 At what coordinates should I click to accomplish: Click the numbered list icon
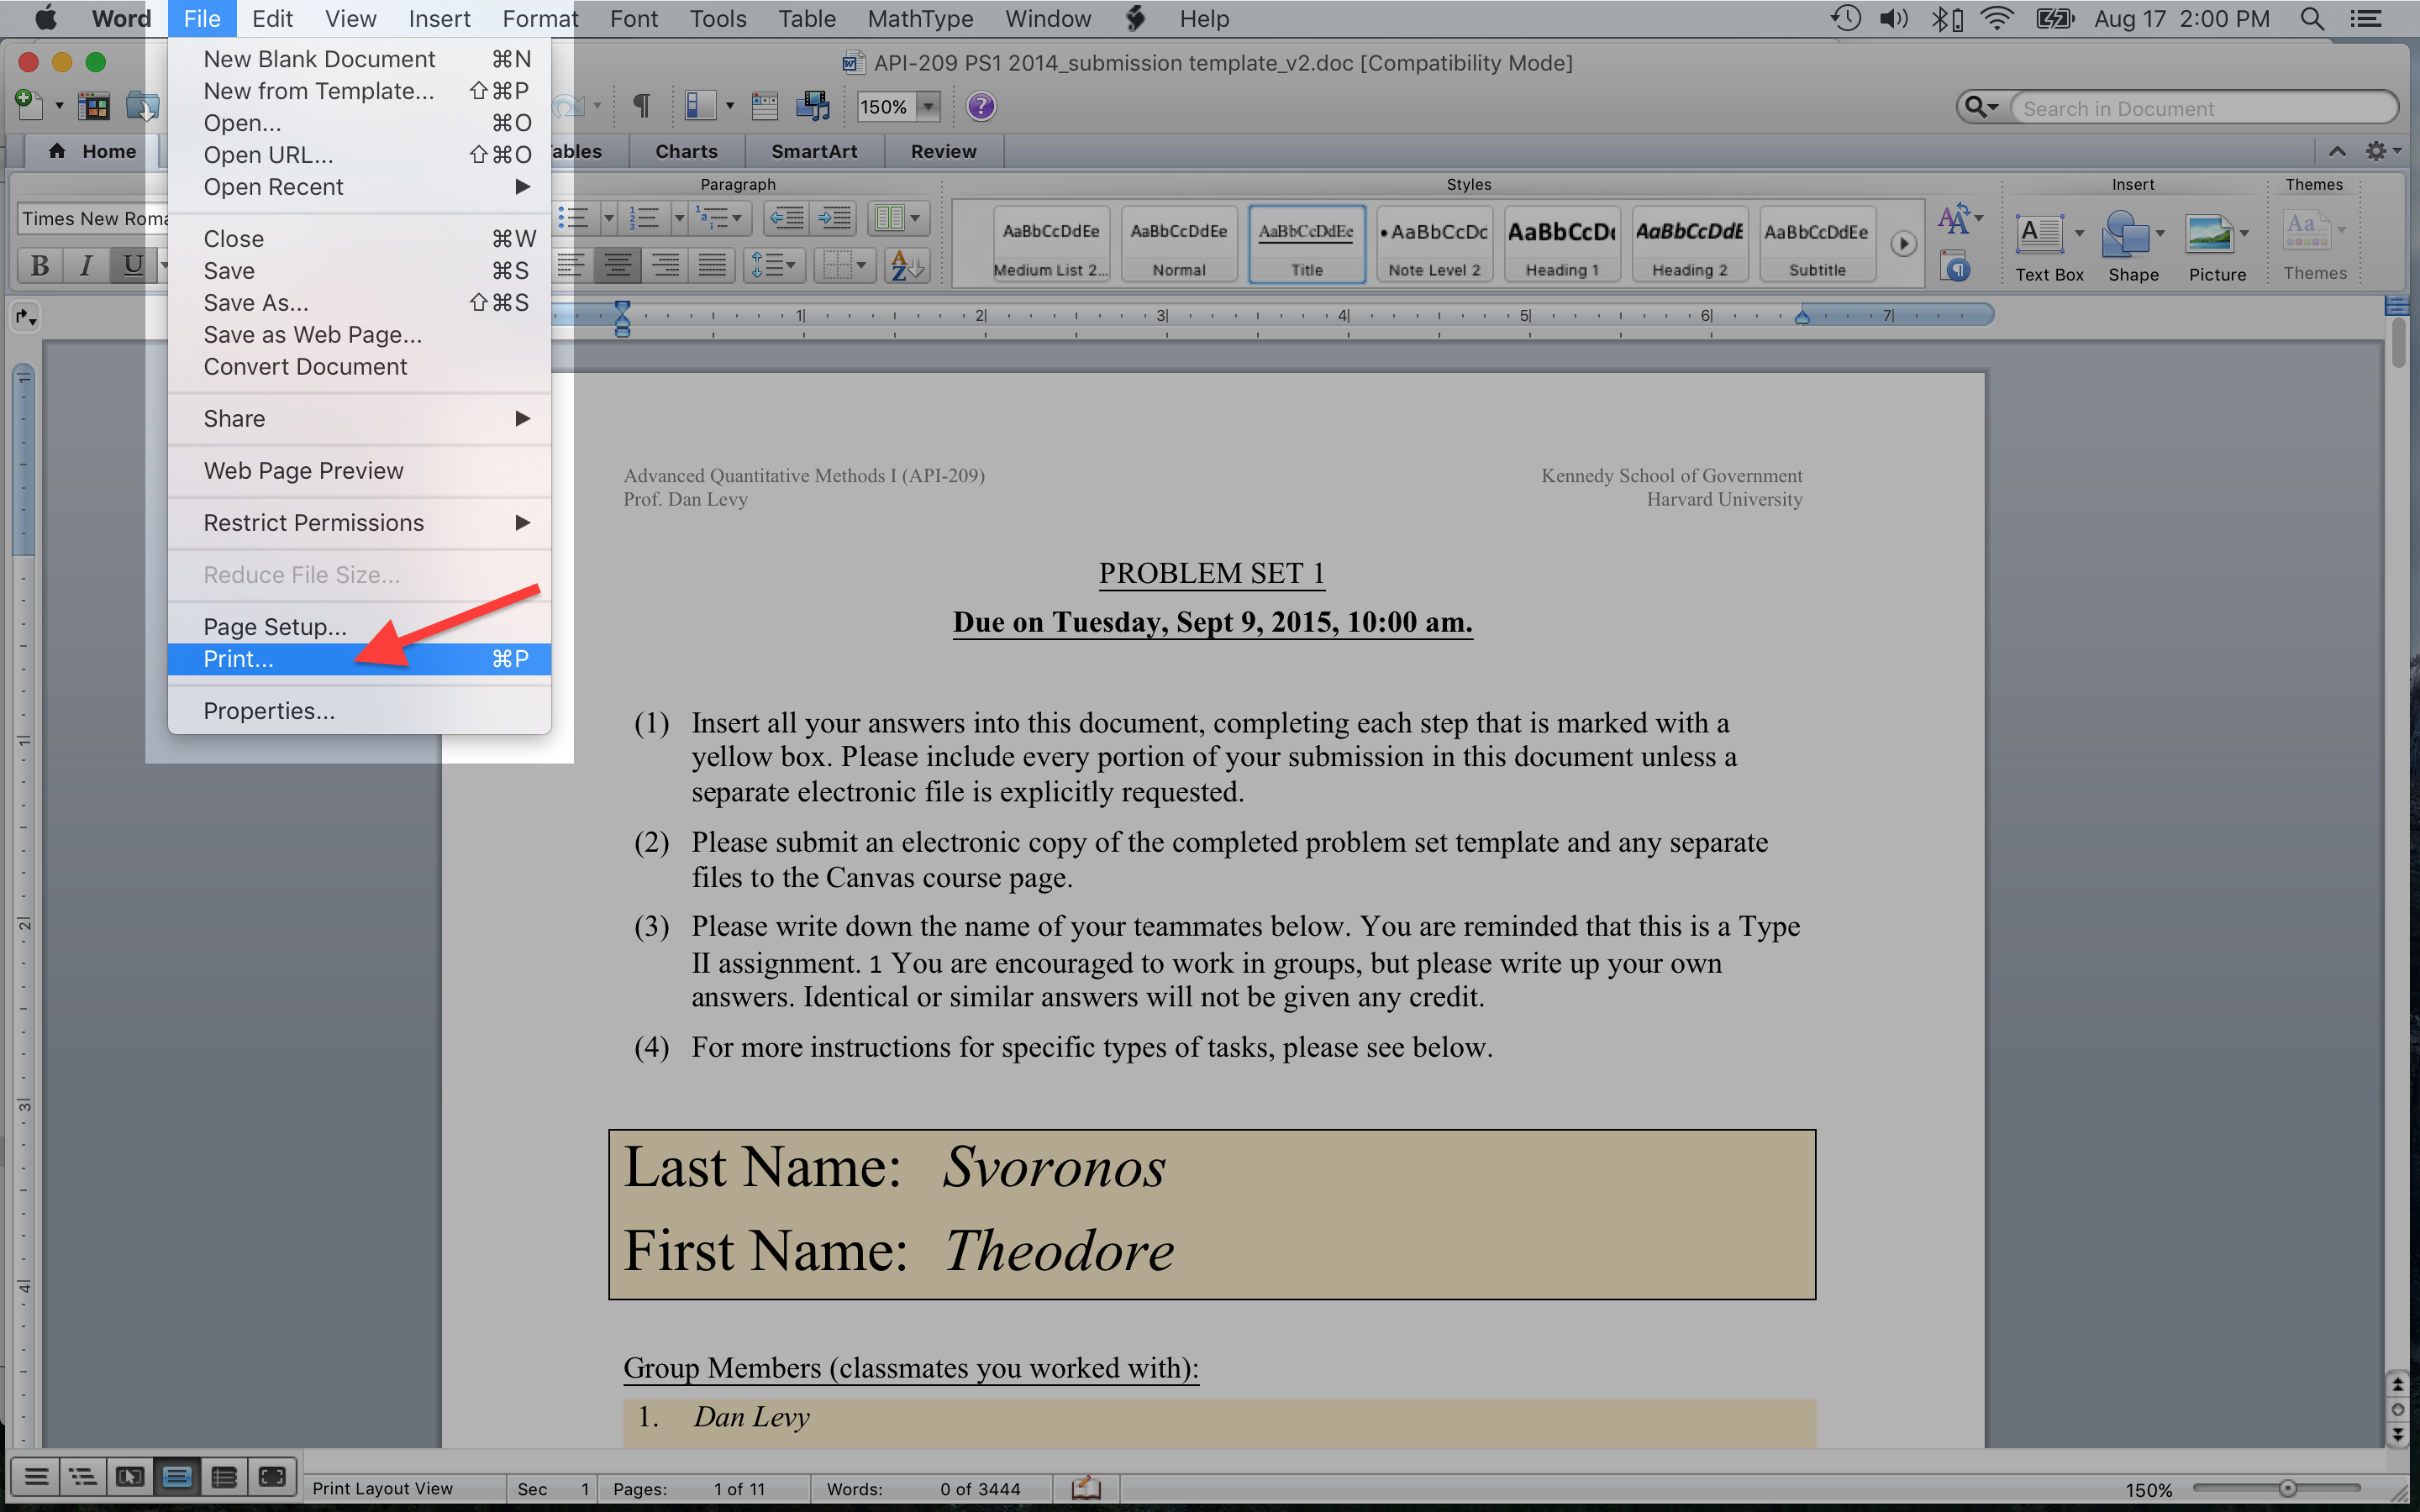[644, 218]
